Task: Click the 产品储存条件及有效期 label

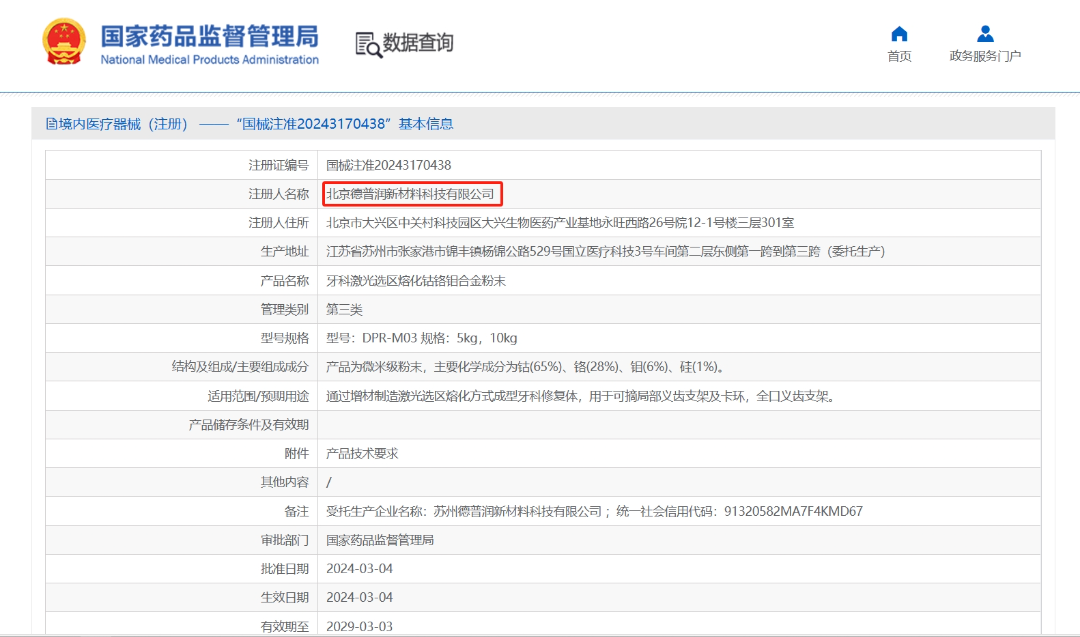Action: tap(249, 425)
